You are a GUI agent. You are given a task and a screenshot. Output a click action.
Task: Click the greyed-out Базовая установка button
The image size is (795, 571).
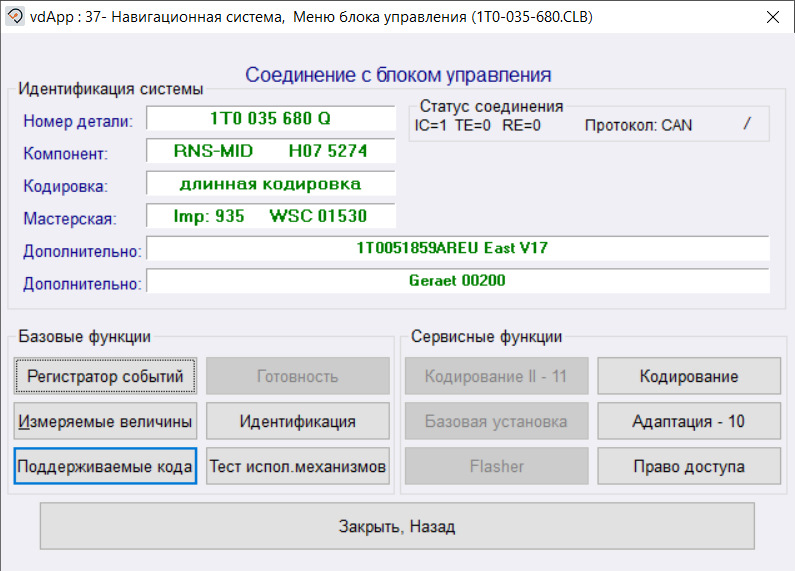tap(496, 421)
